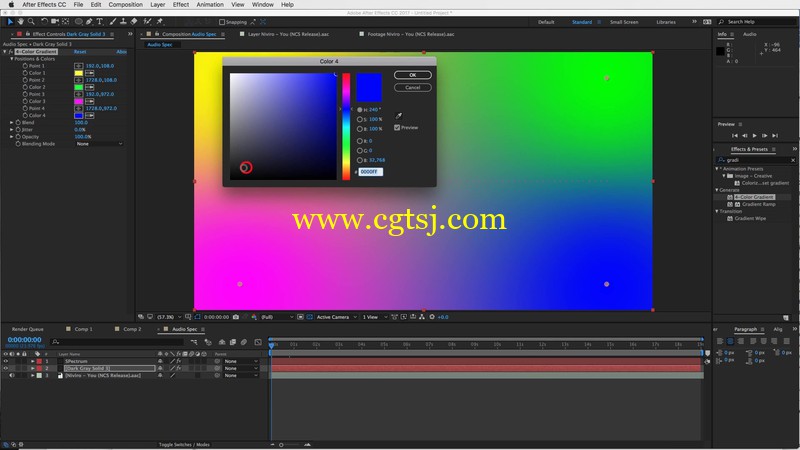Screen dimensions: 800x450
Task: Click the gradi search field in Effects & Presets
Action: (757, 160)
